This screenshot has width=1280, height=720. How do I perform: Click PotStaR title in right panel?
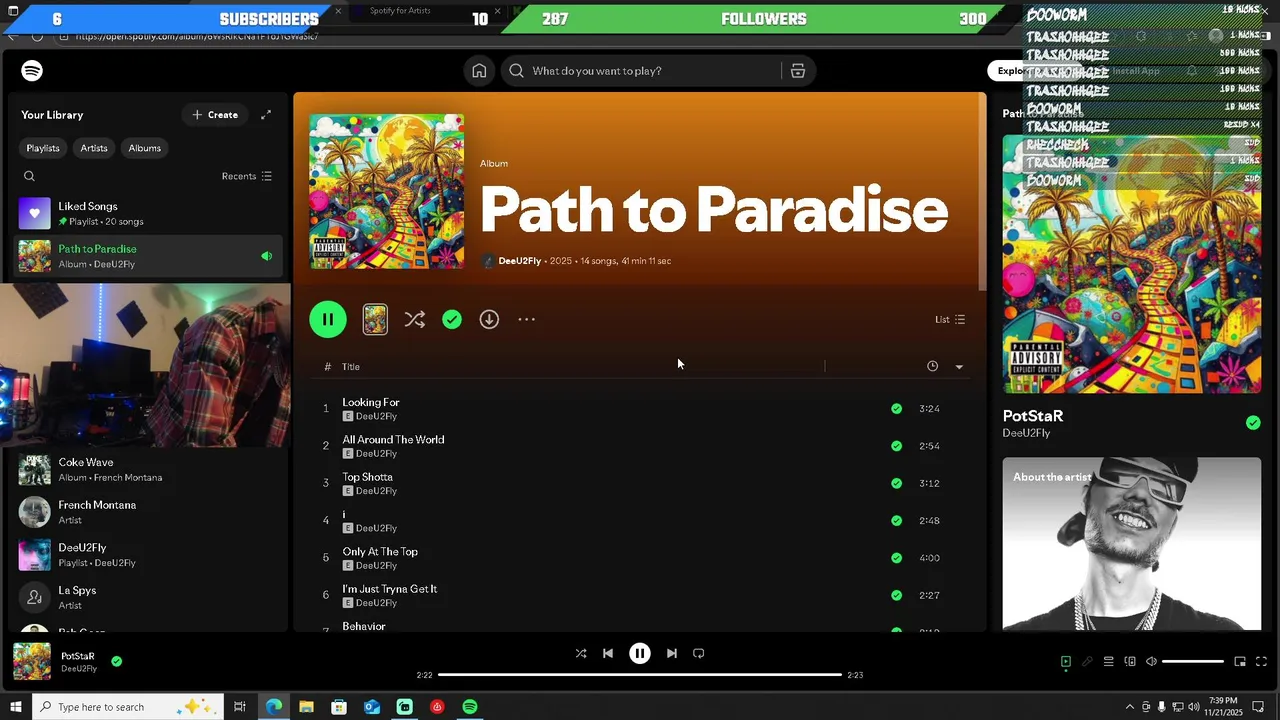tap(1033, 415)
